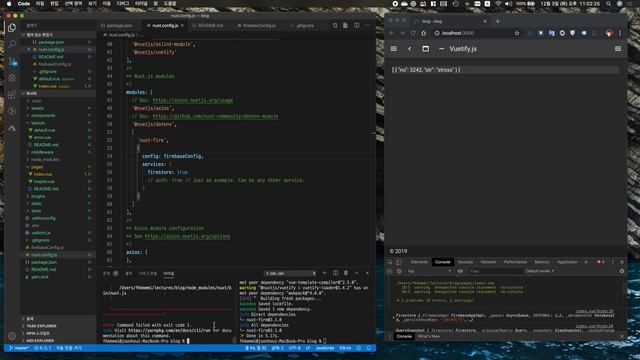Bookmark this page with the star icon
The width and height of the screenshot is (640, 360).
517,33
